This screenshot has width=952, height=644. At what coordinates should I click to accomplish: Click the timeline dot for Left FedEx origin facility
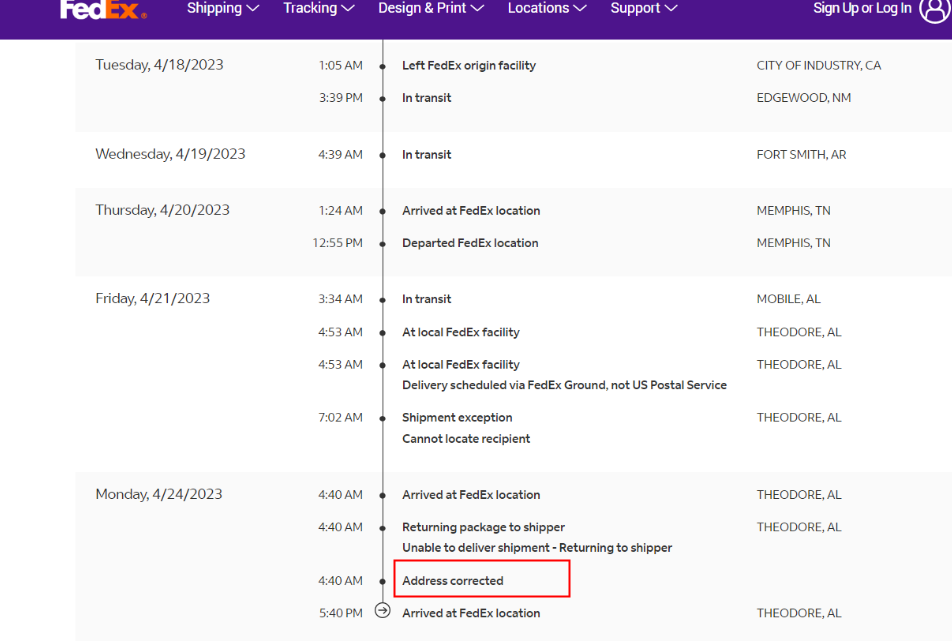point(382,66)
